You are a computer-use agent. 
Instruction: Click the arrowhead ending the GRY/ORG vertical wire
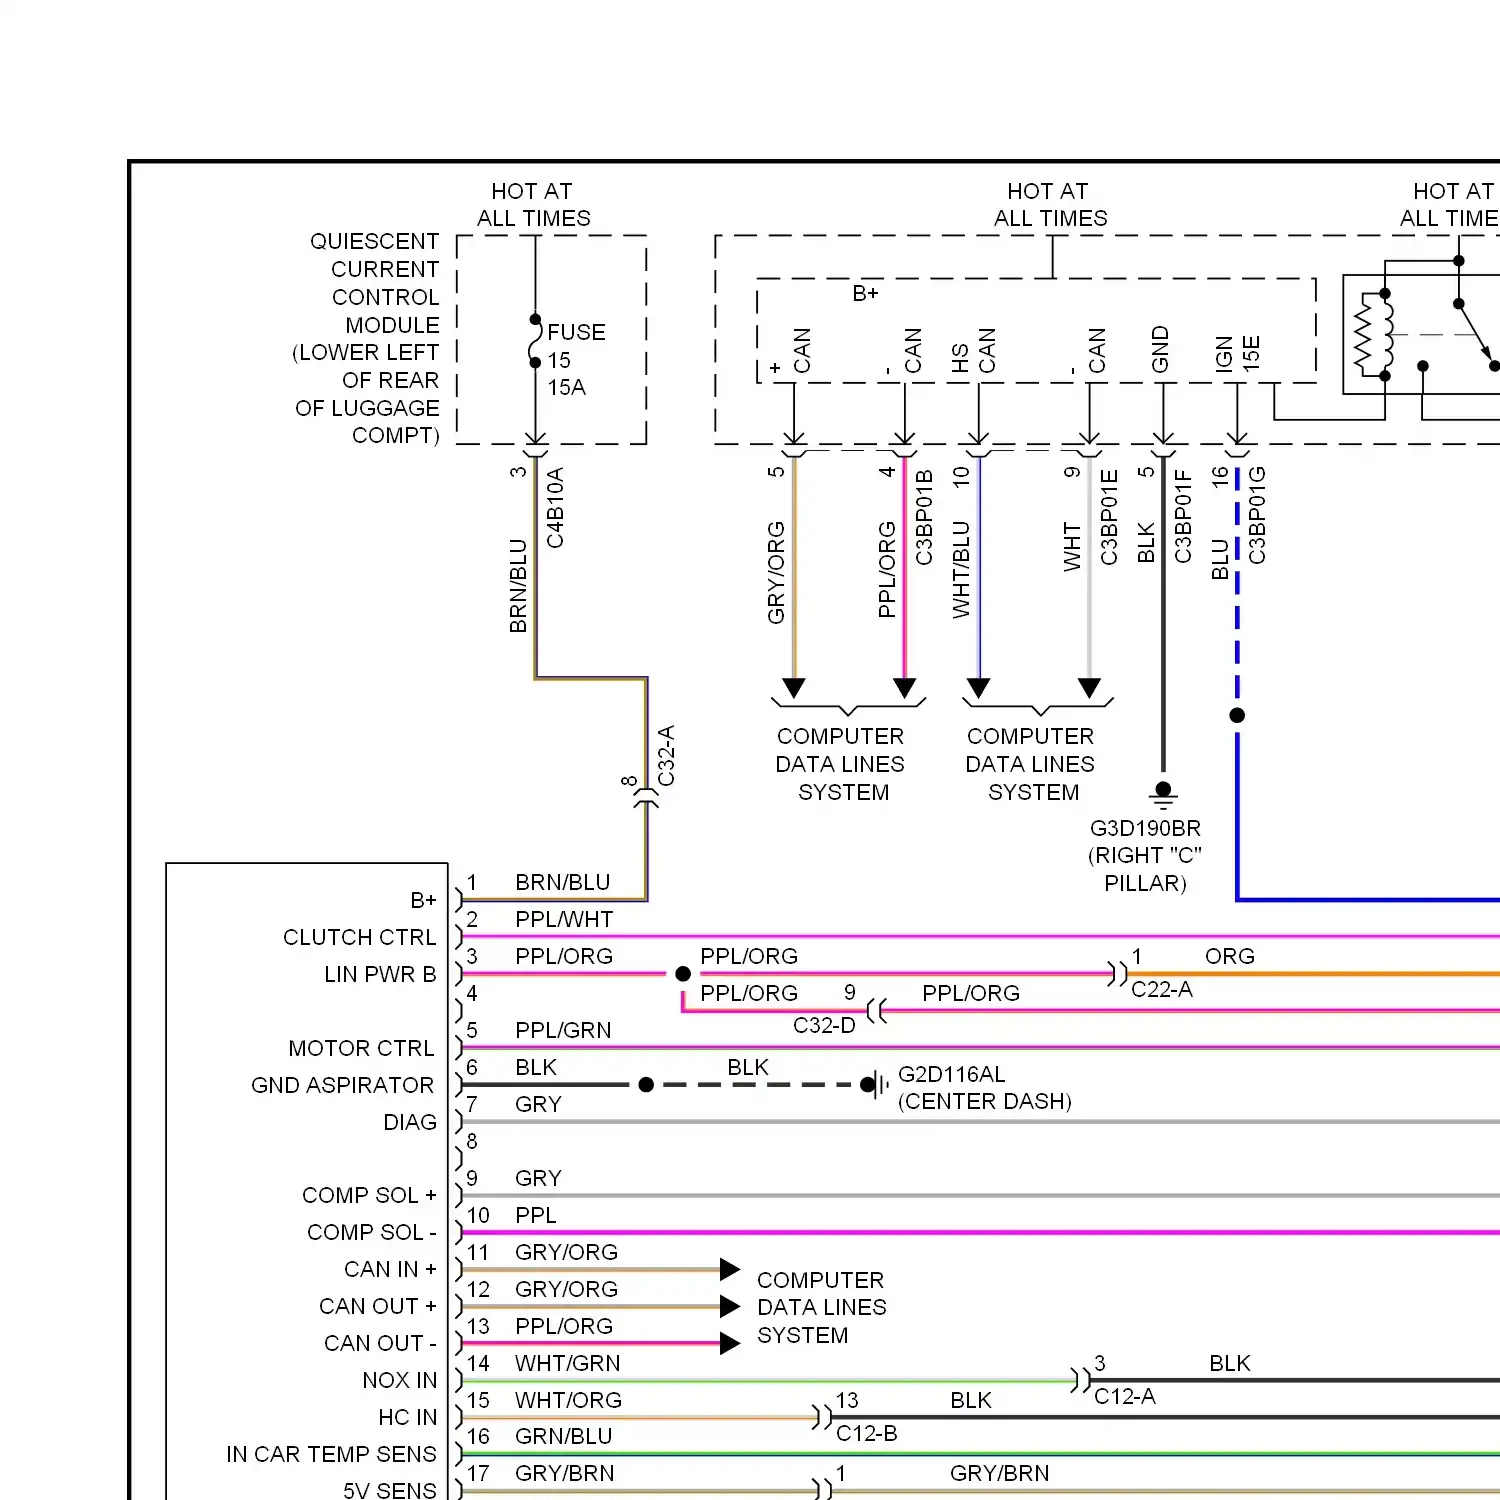coord(794,688)
